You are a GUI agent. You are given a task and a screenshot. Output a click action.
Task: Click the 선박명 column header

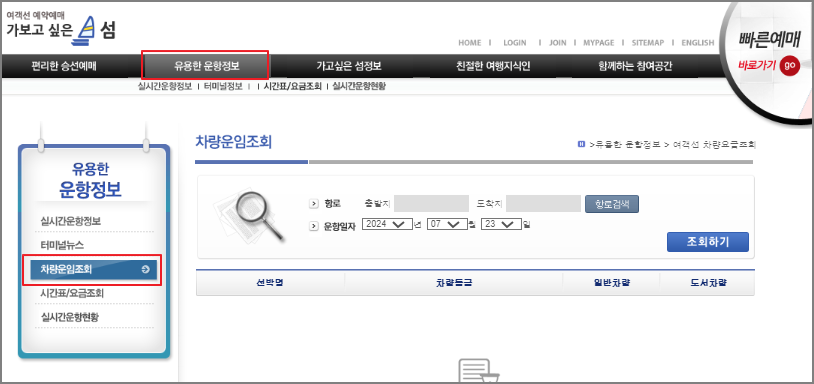click(x=270, y=283)
